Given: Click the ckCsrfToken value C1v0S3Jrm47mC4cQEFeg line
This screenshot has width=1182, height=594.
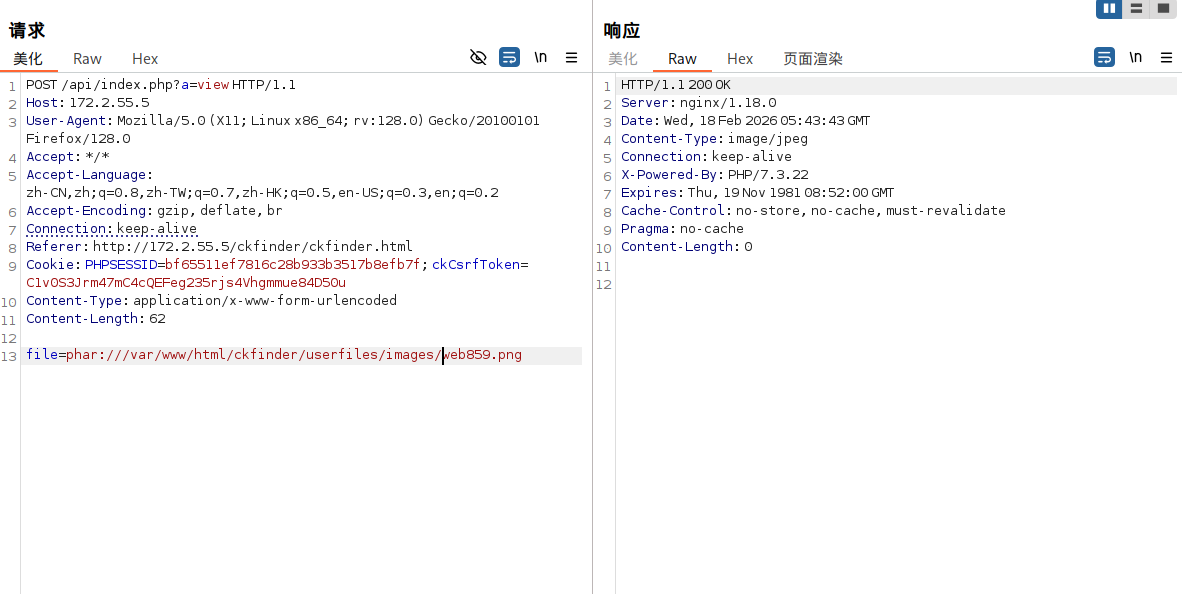Looking at the screenshot, I should click(185, 283).
